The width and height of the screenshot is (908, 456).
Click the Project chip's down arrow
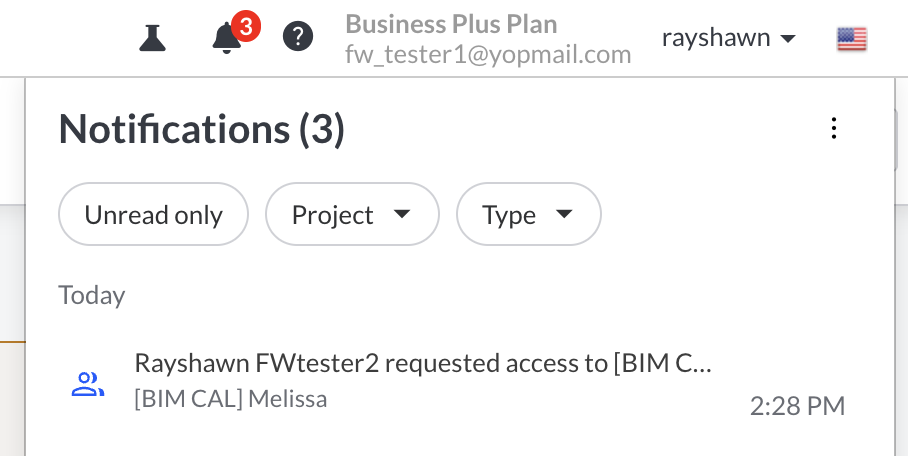click(402, 214)
